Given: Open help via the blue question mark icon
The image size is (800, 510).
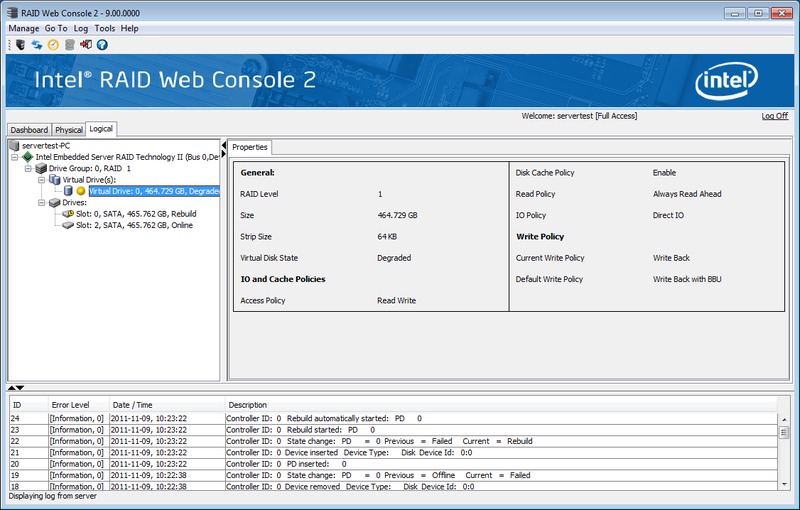Looking at the screenshot, I should [x=102, y=44].
